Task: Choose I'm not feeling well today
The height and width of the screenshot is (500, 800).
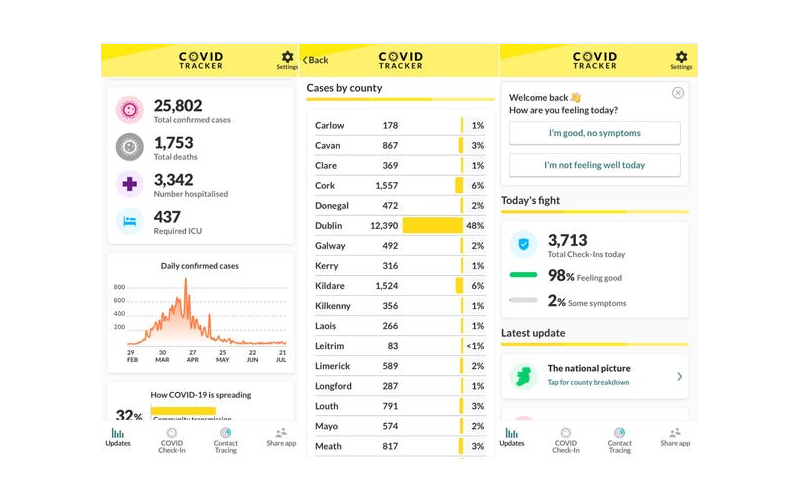Action: click(594, 165)
